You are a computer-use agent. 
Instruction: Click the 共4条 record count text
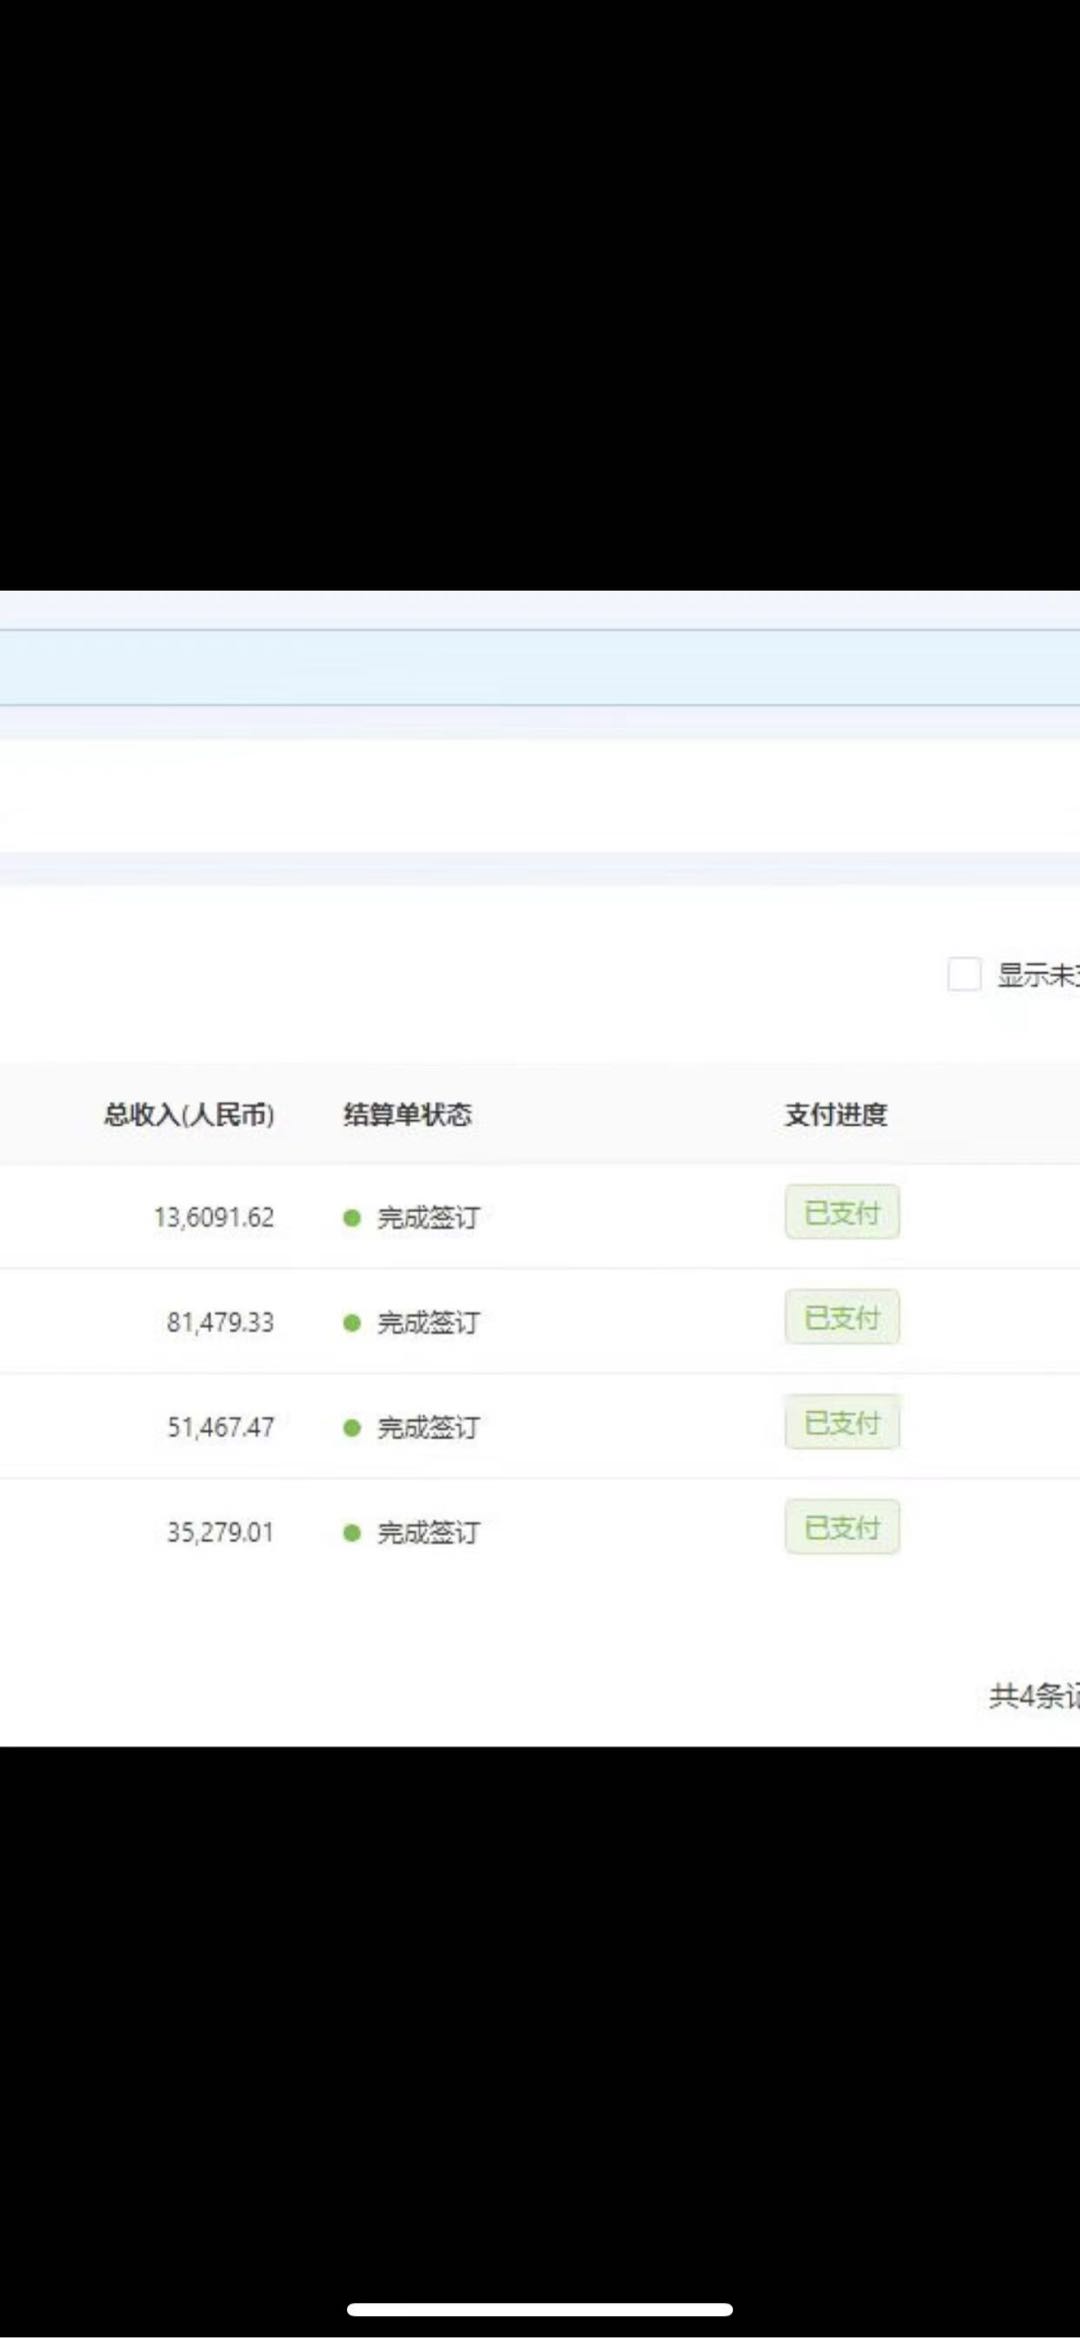coord(1032,1696)
